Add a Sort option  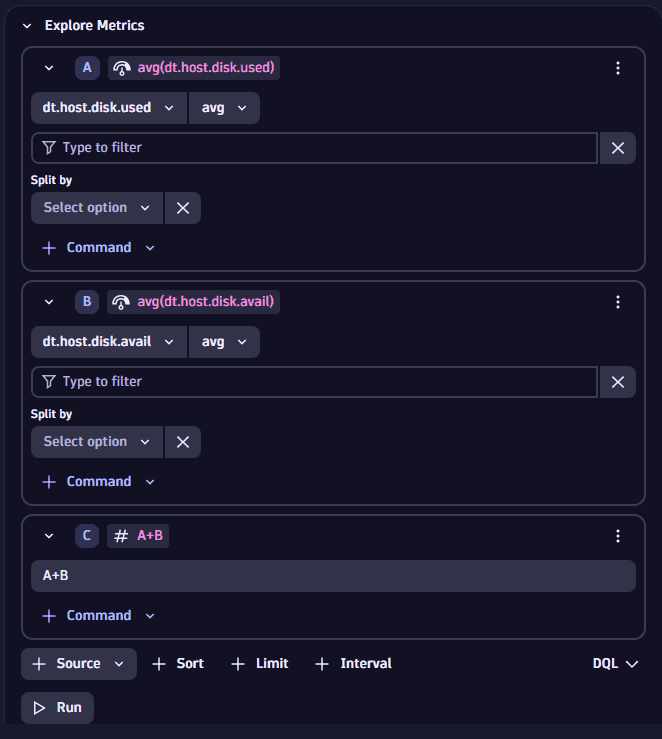(x=178, y=664)
